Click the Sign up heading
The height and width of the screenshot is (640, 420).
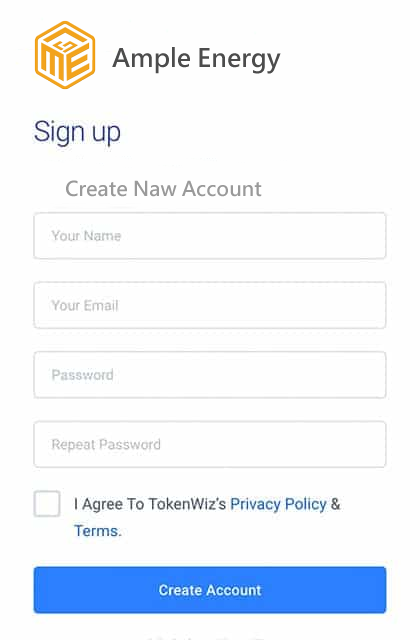(77, 132)
